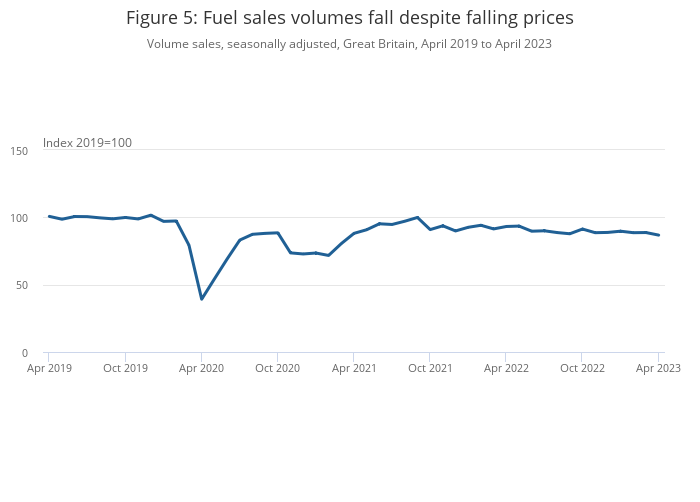Image resolution: width=700 pixels, height=502 pixels.
Task: Select the 'Oct 2022' x-axis label
Action: pyautogui.click(x=582, y=368)
